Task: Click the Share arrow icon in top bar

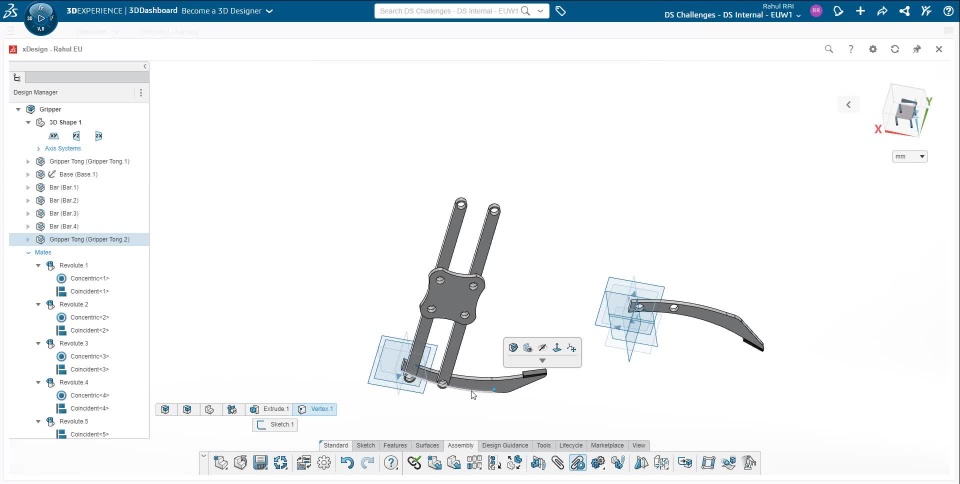Action: pyautogui.click(x=882, y=11)
